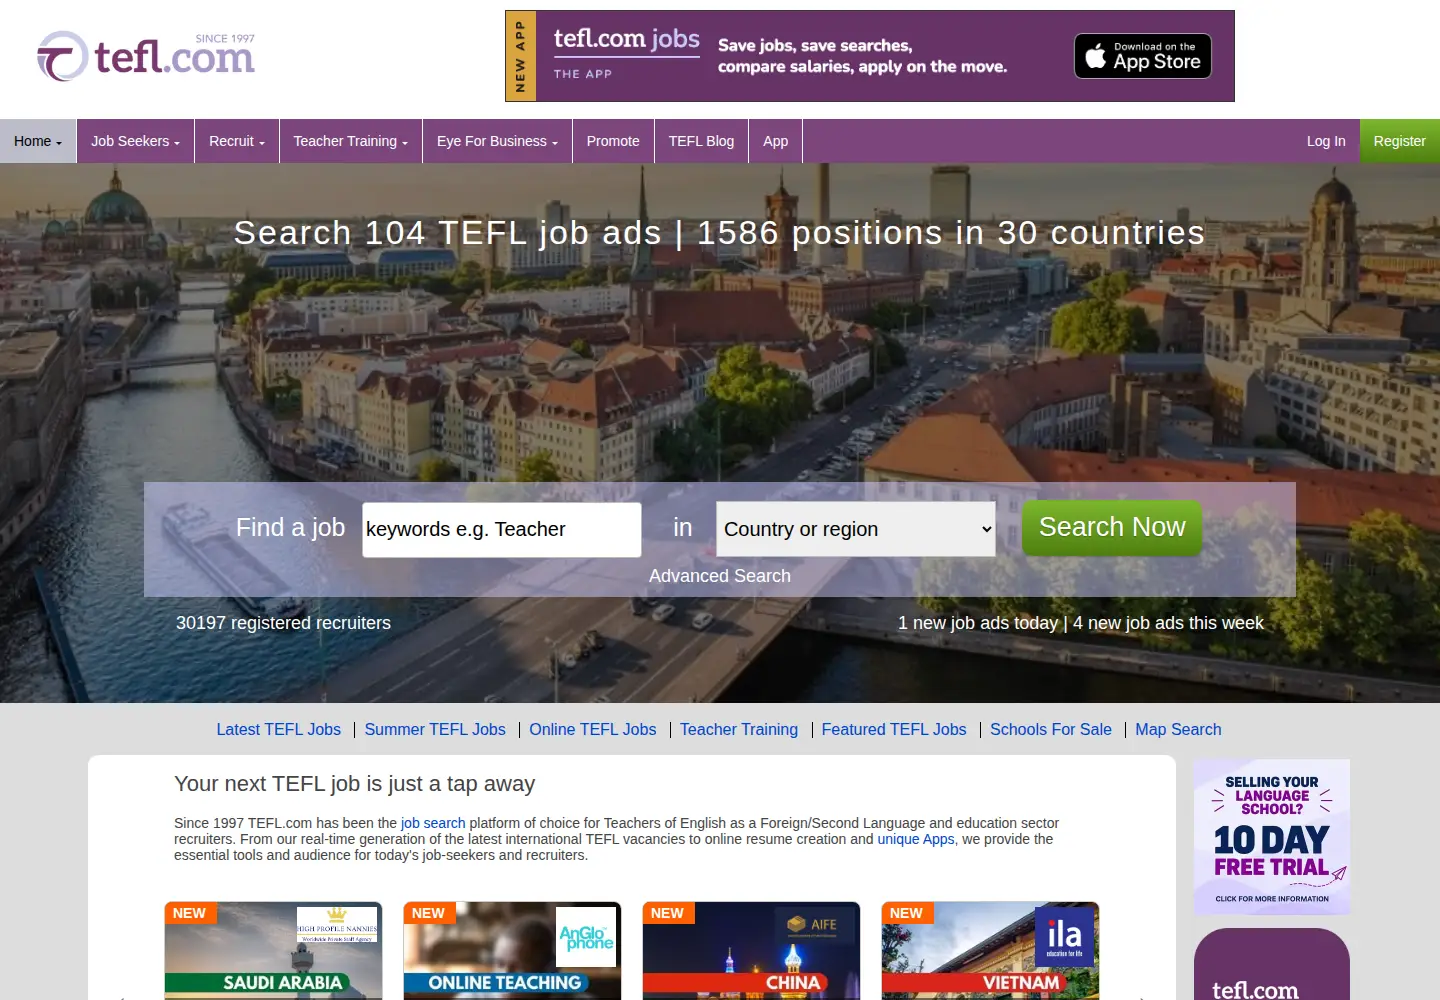The image size is (1440, 1000).
Task: Click the green Register button
Action: point(1399,141)
